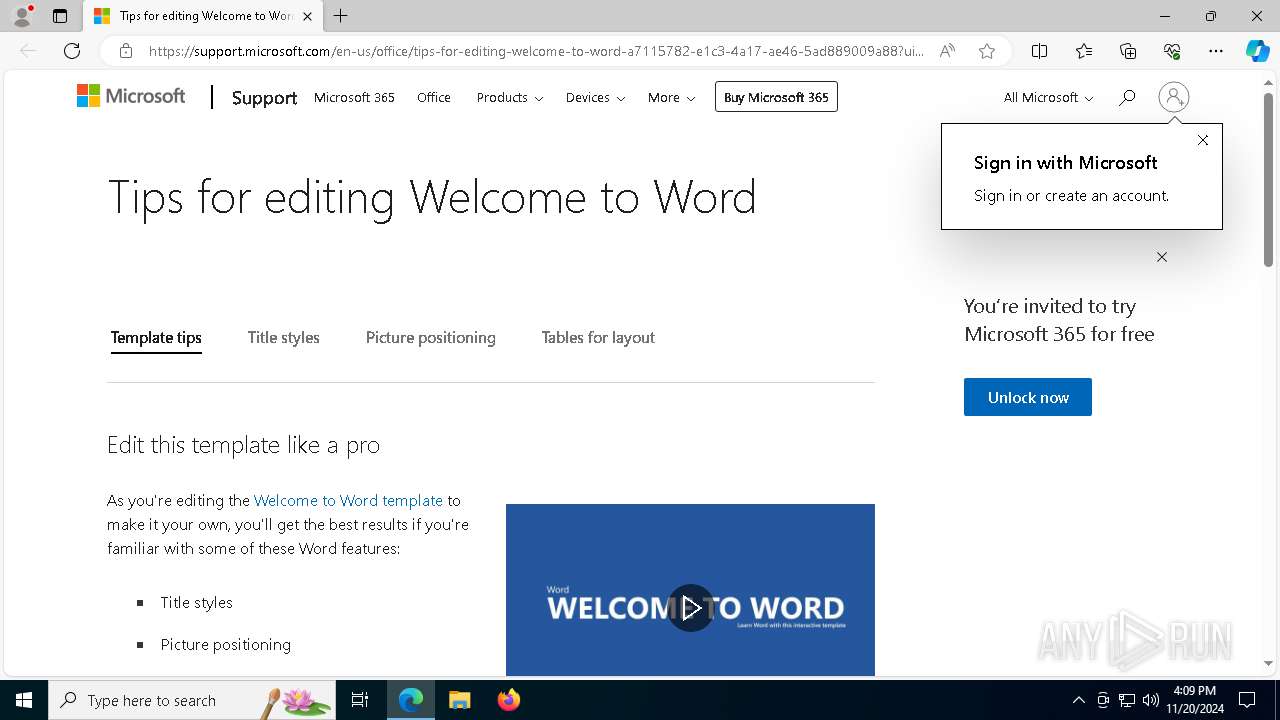
Task: Expand the Products dropdown
Action: (x=510, y=97)
